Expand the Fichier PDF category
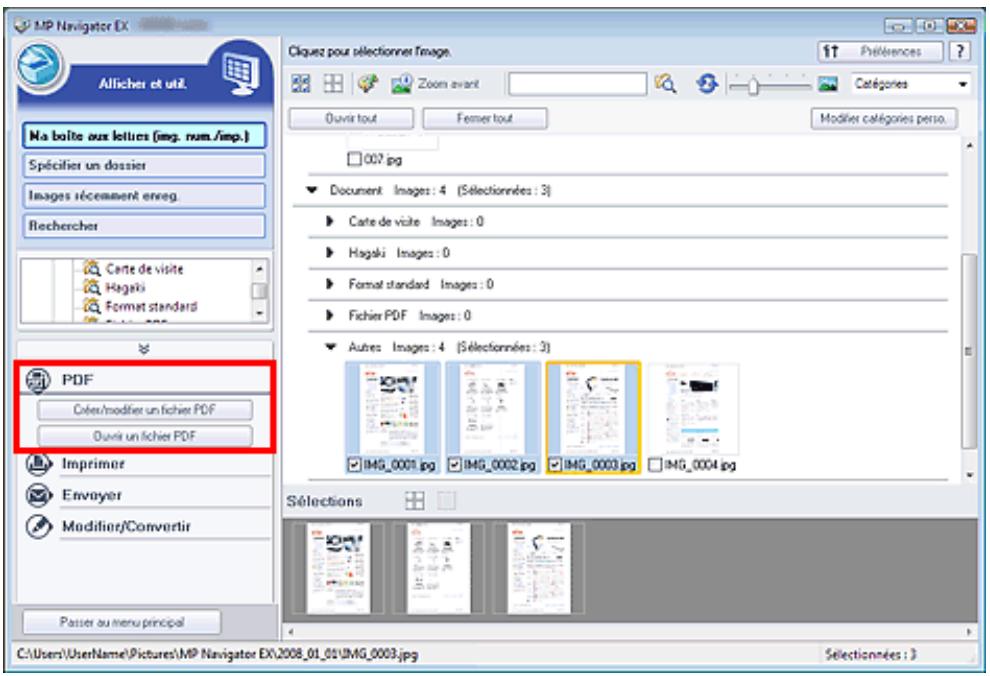 [330, 316]
